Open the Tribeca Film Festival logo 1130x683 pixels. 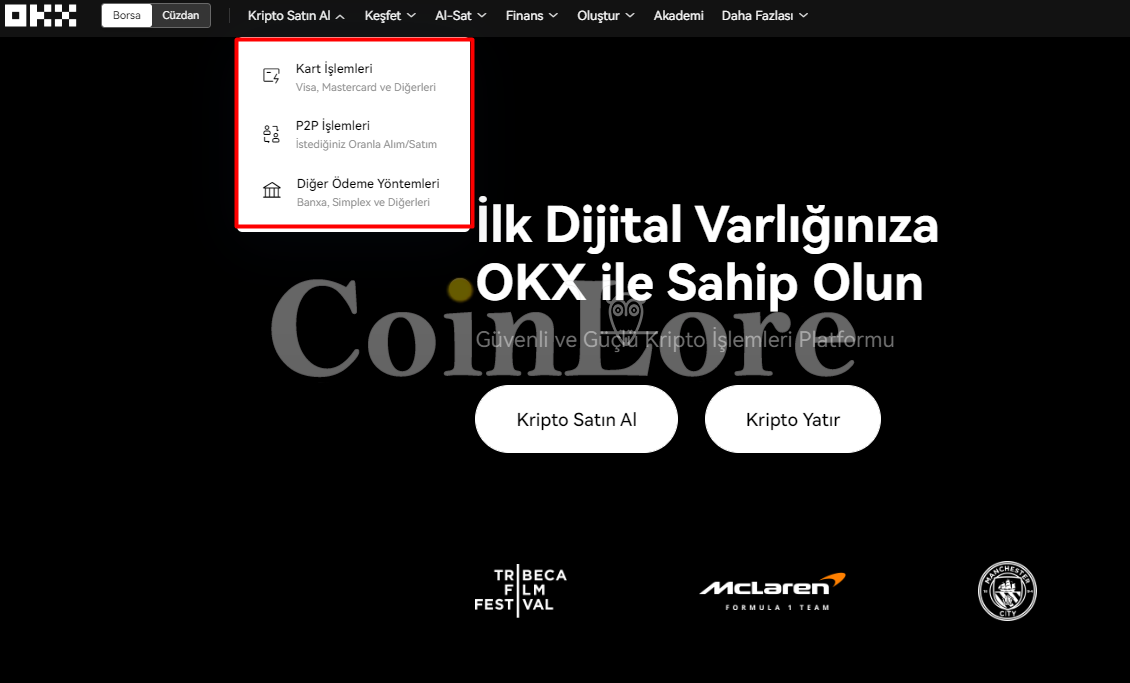(520, 592)
